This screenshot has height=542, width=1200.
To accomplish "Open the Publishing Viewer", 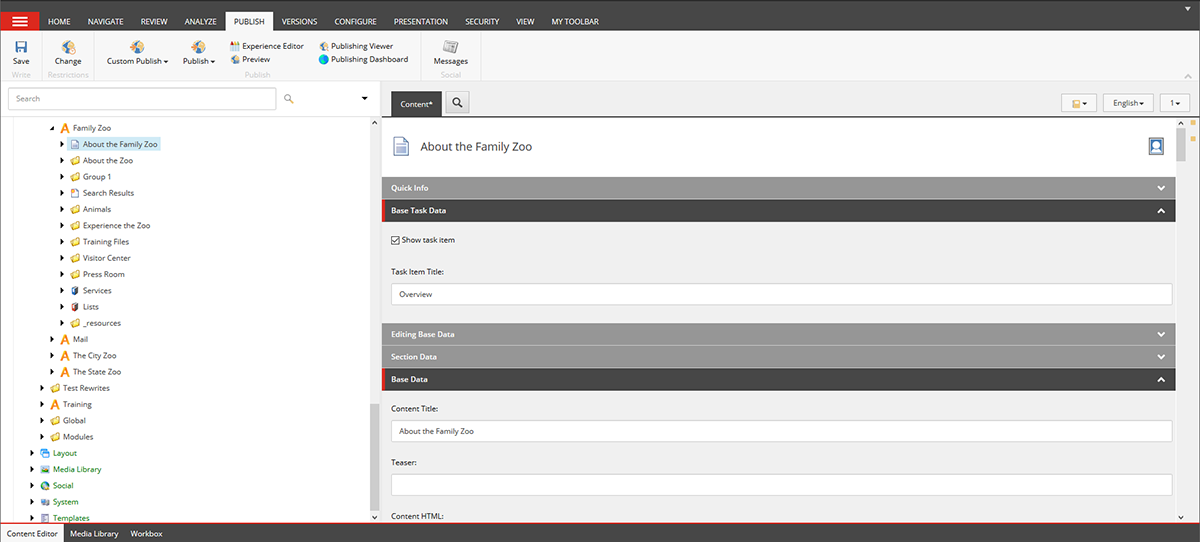I will [x=356, y=46].
